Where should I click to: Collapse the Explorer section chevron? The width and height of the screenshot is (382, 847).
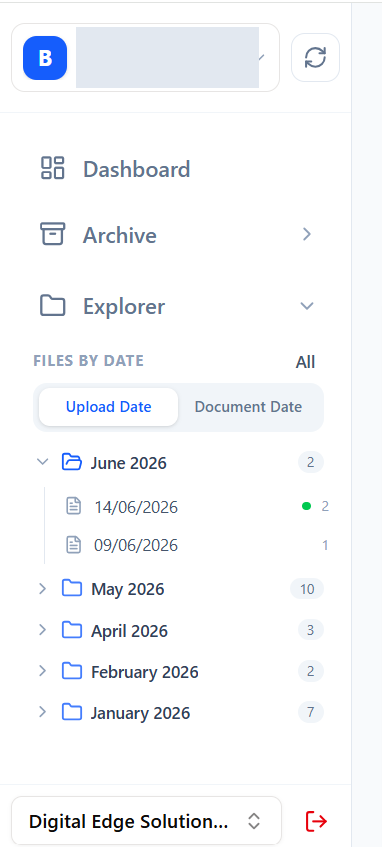[307, 306]
